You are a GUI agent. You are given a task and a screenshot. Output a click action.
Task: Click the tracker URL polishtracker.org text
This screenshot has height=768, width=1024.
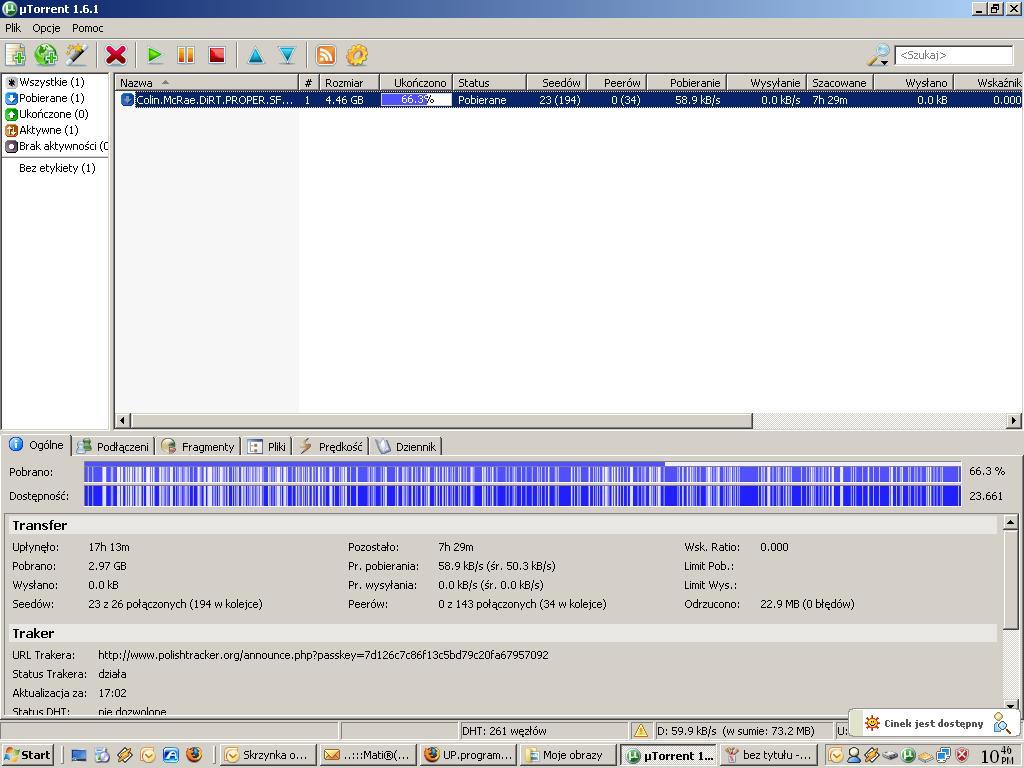pos(323,655)
